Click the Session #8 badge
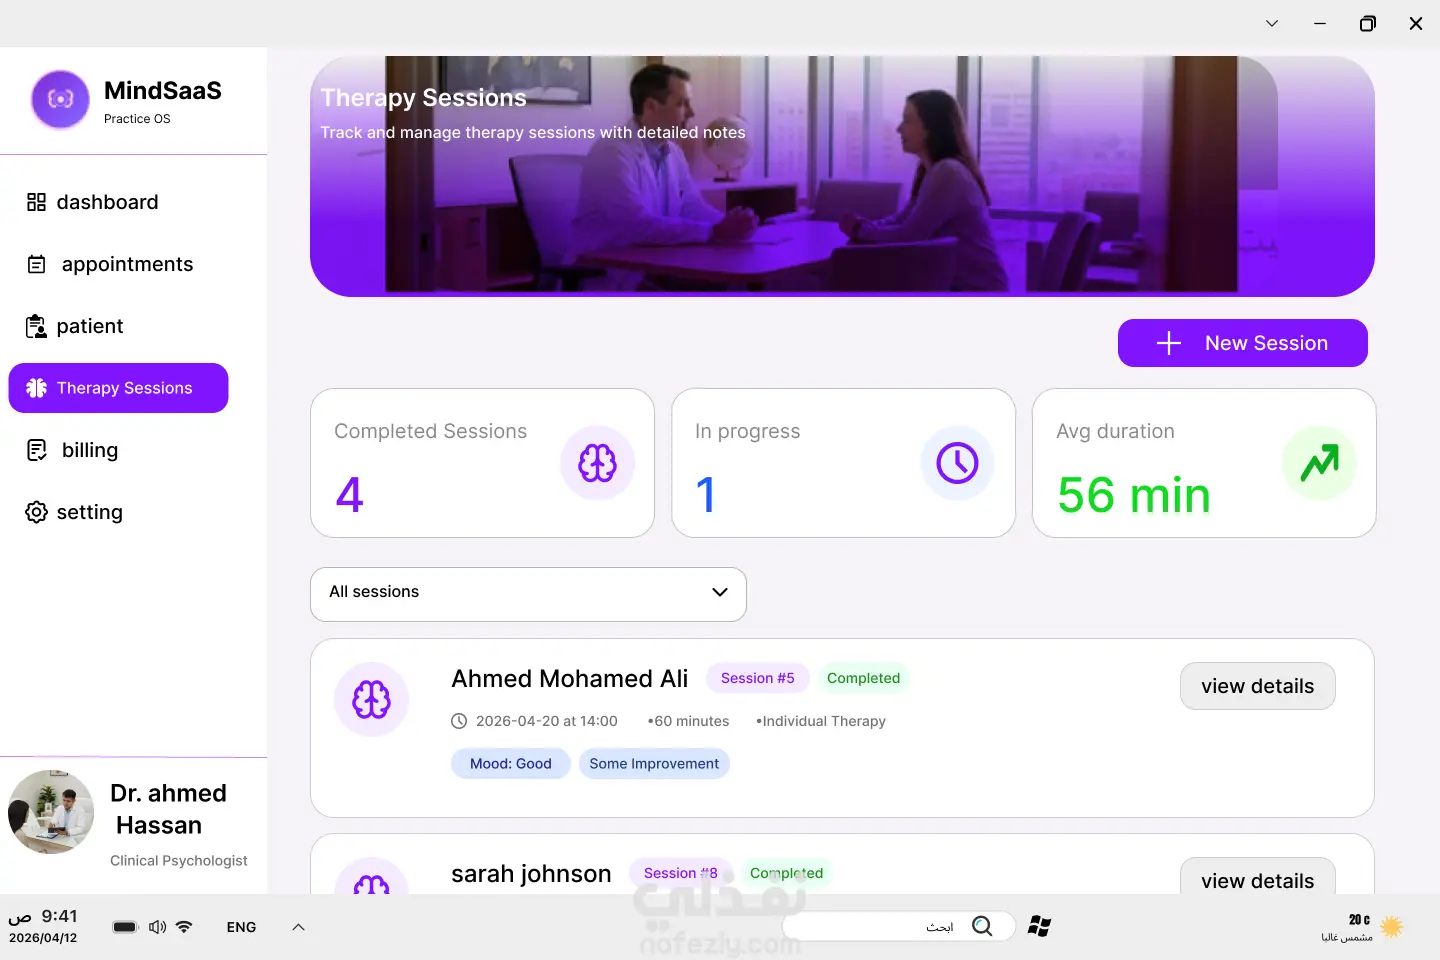The image size is (1440, 960). 680,873
